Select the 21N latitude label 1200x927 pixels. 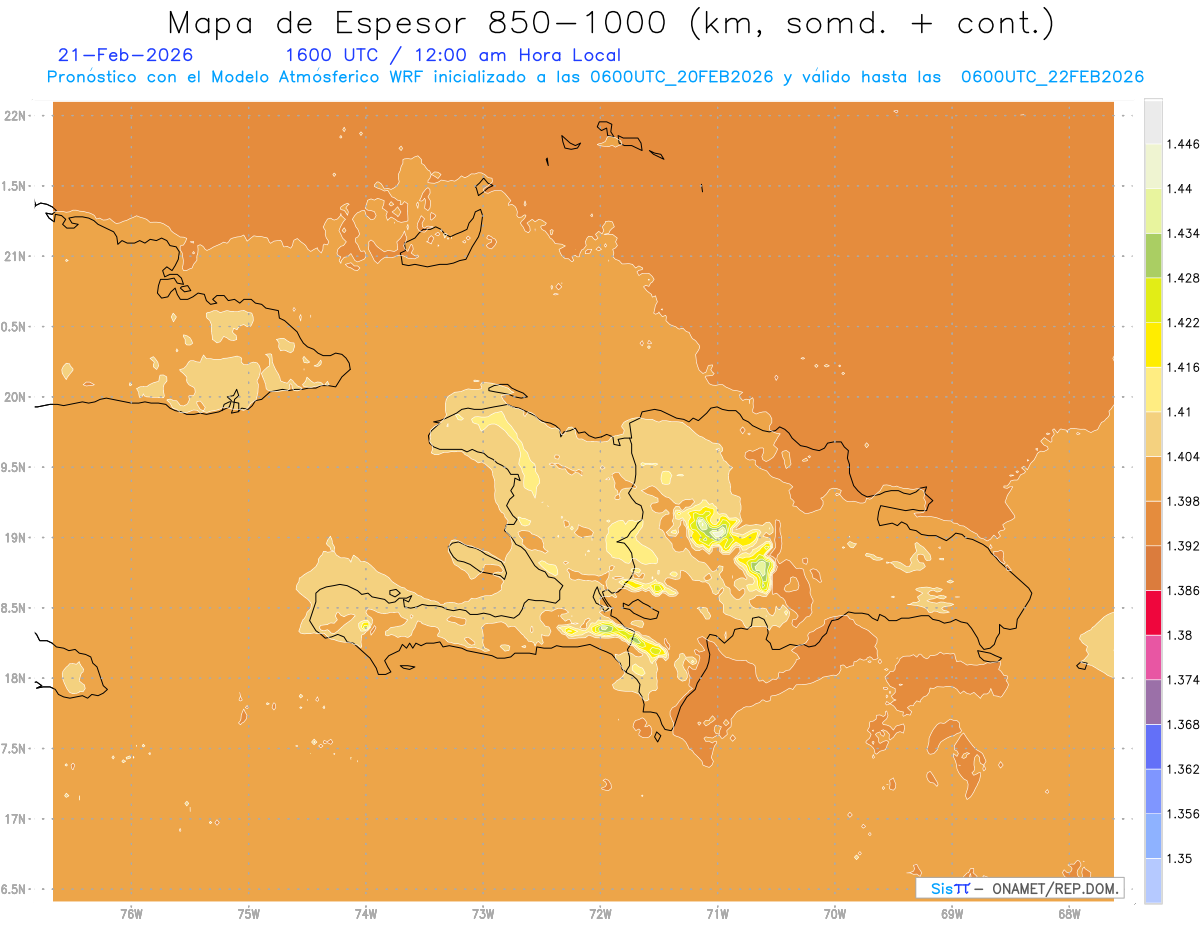pos(17,256)
